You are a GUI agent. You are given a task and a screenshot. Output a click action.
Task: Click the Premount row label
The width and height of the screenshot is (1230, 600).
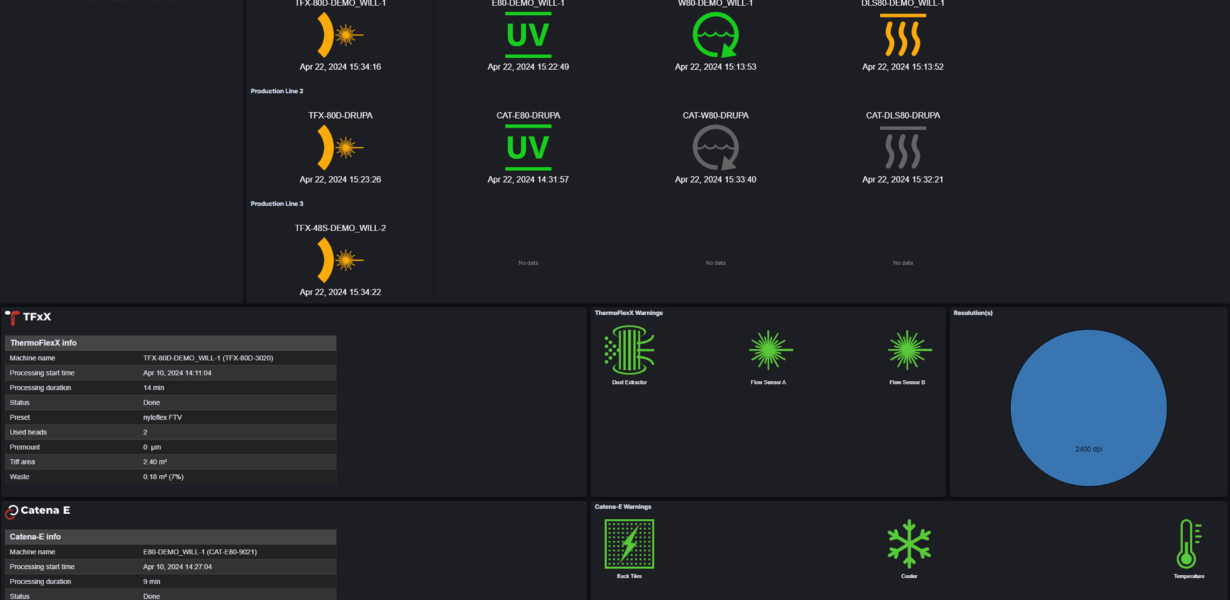point(26,447)
